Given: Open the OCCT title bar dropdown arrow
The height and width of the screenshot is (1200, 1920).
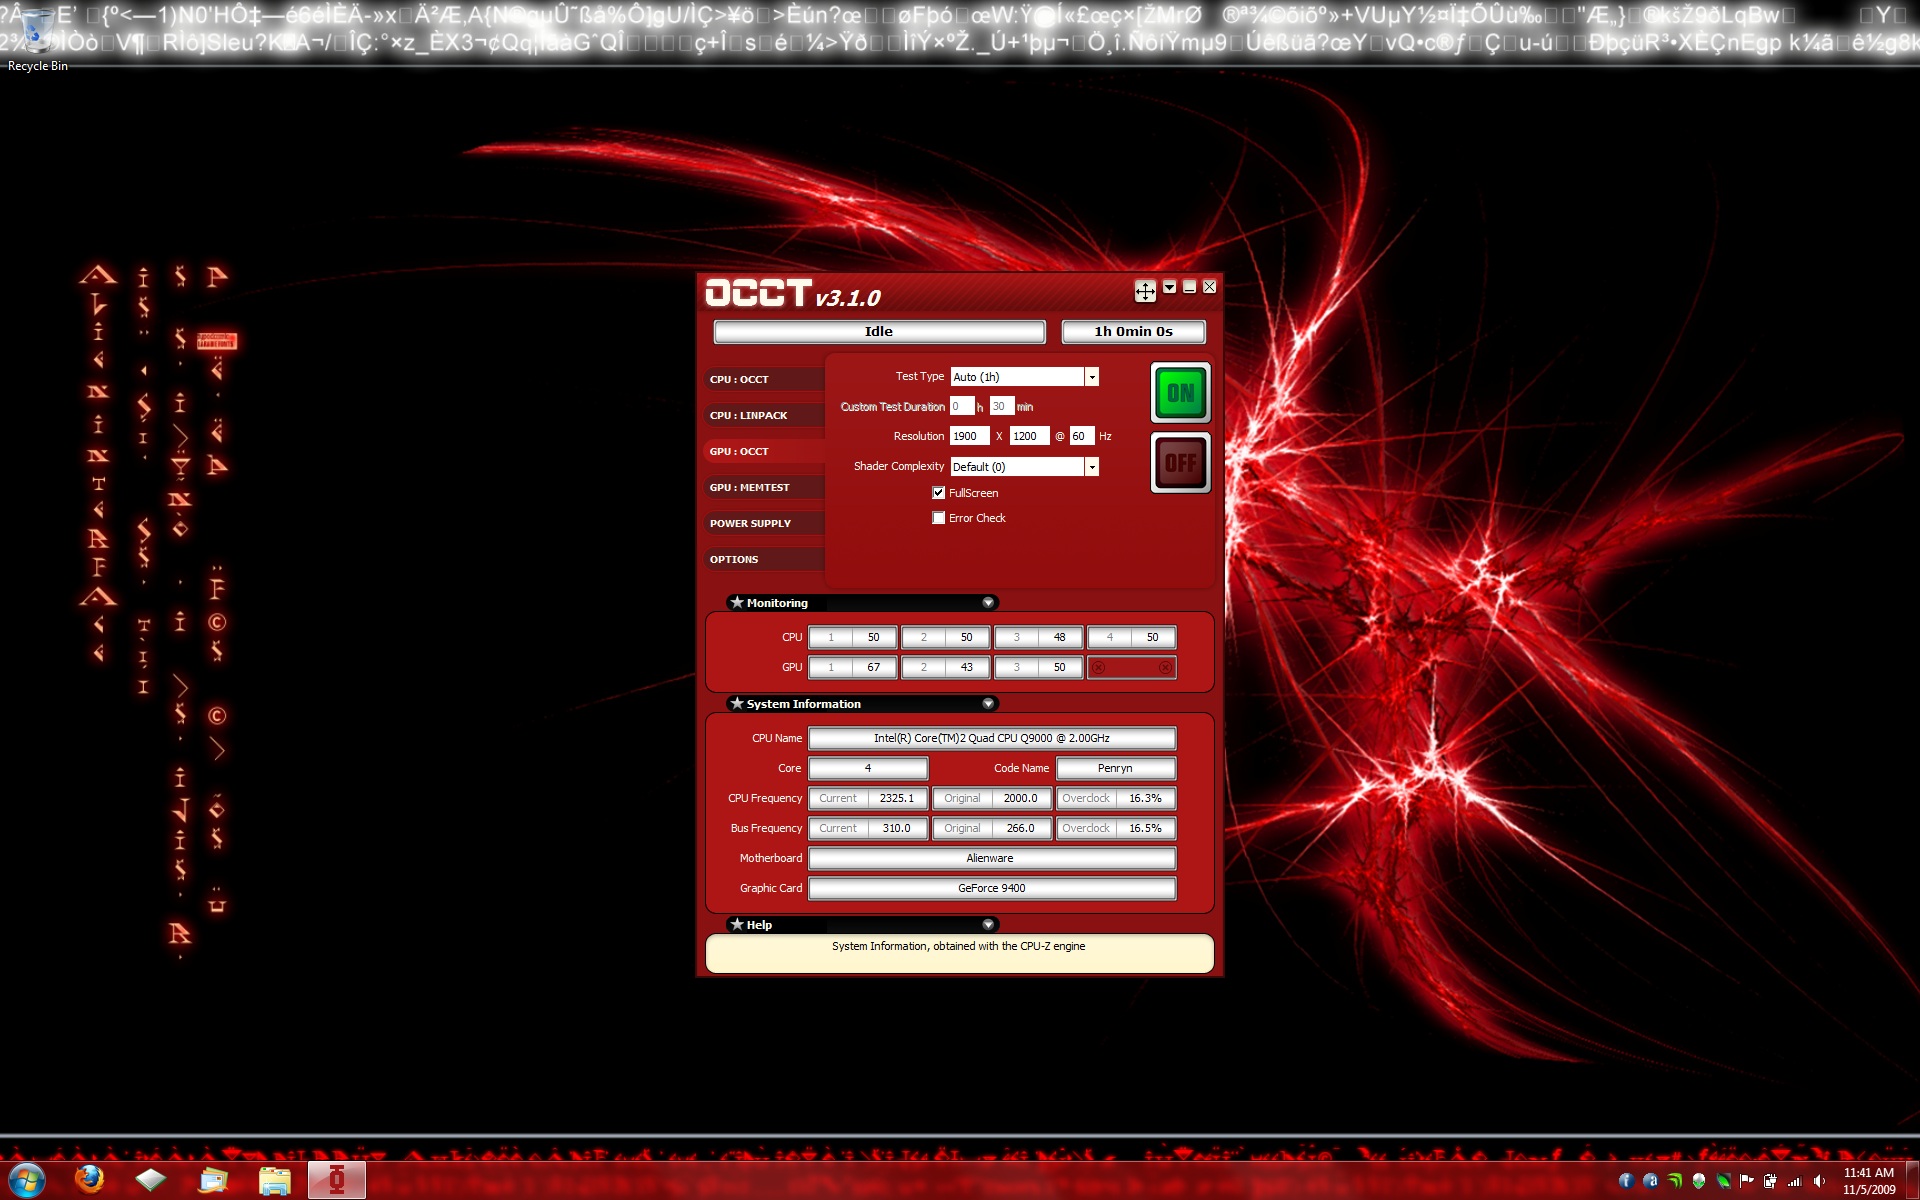Looking at the screenshot, I should pyautogui.click(x=1169, y=288).
